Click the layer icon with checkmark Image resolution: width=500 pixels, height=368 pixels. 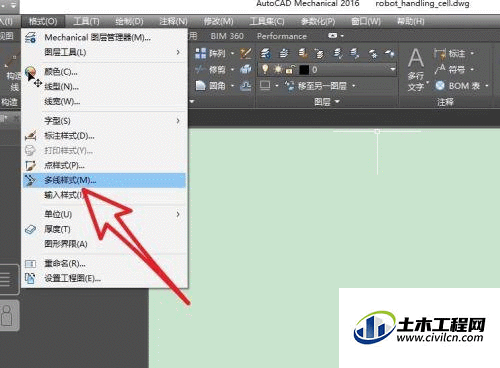click(x=337, y=53)
